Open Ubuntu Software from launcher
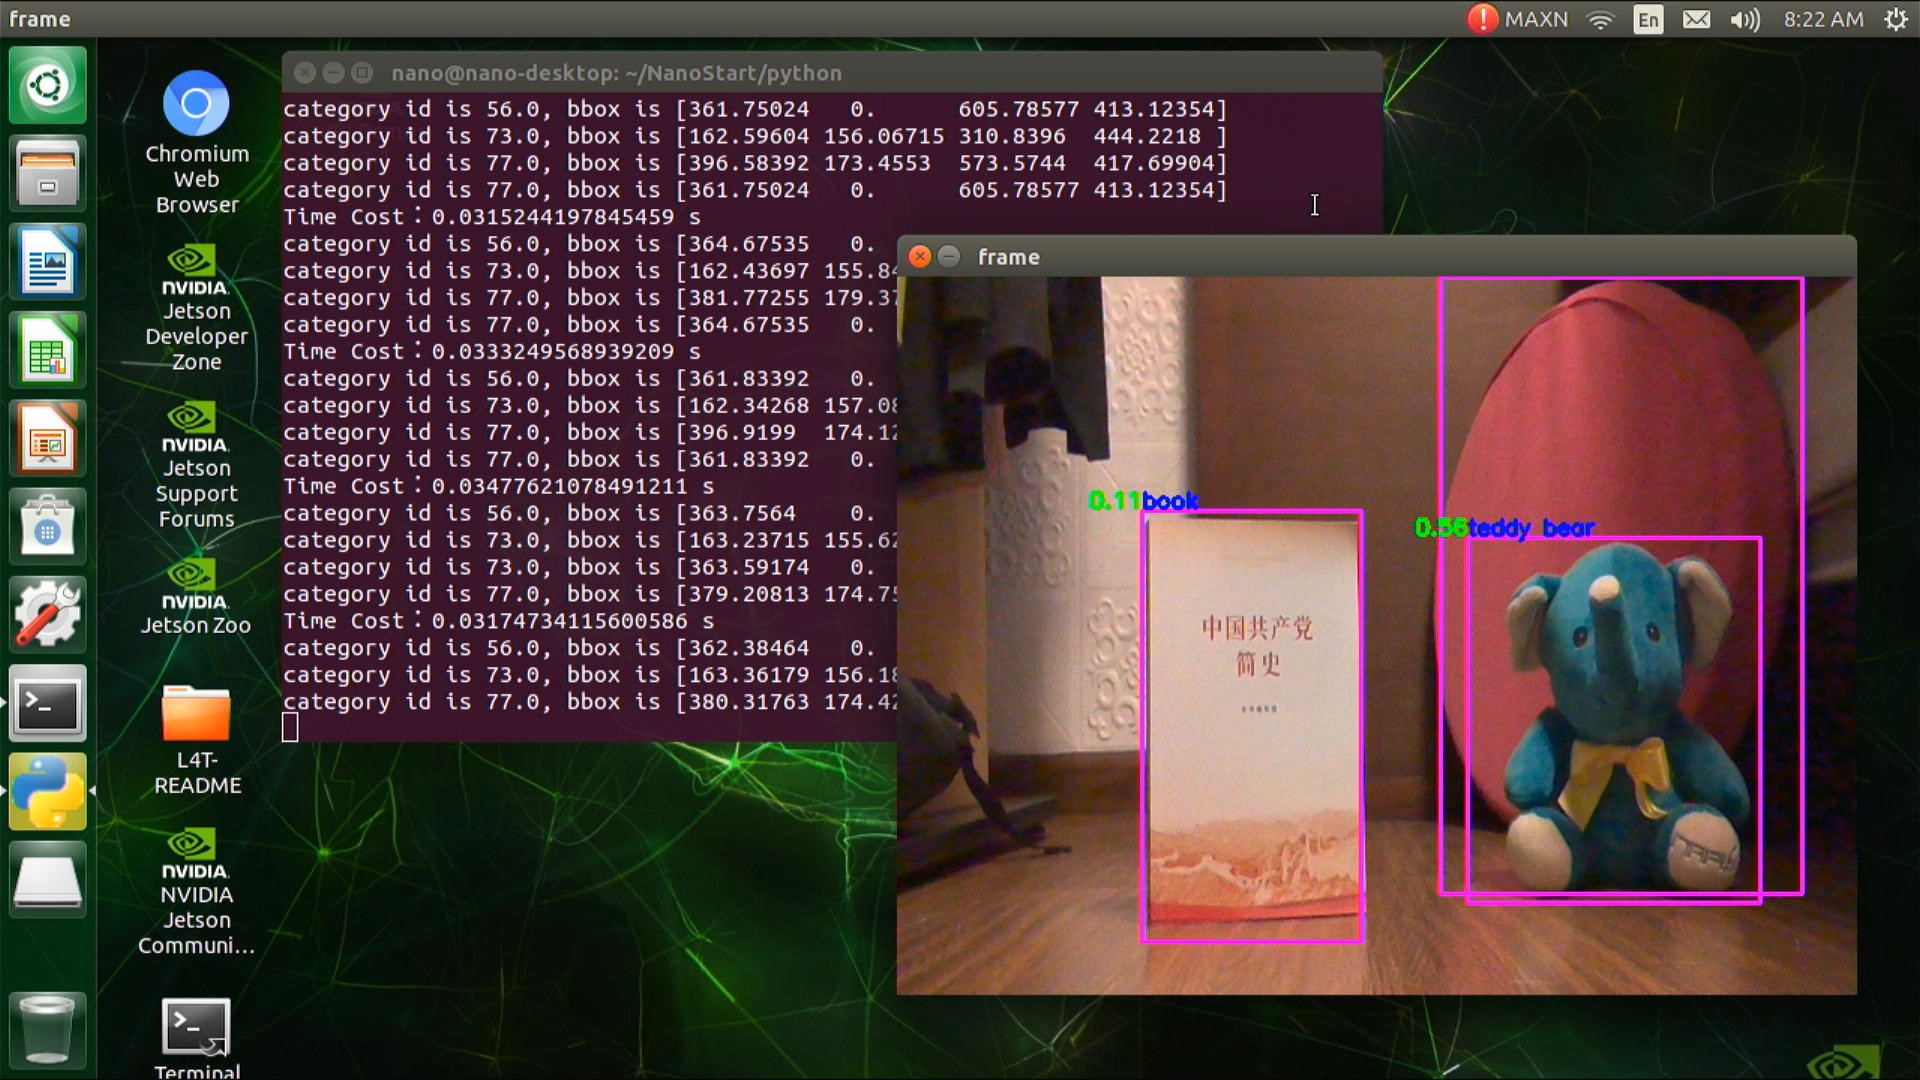This screenshot has height=1080, width=1920. [47, 527]
